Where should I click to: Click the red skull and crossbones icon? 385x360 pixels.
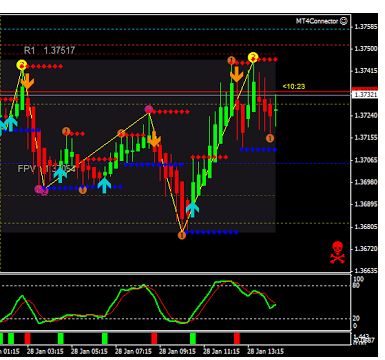click(x=337, y=252)
